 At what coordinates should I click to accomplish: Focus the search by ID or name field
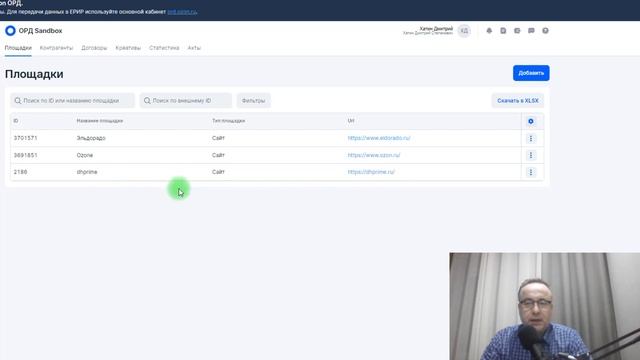72,100
